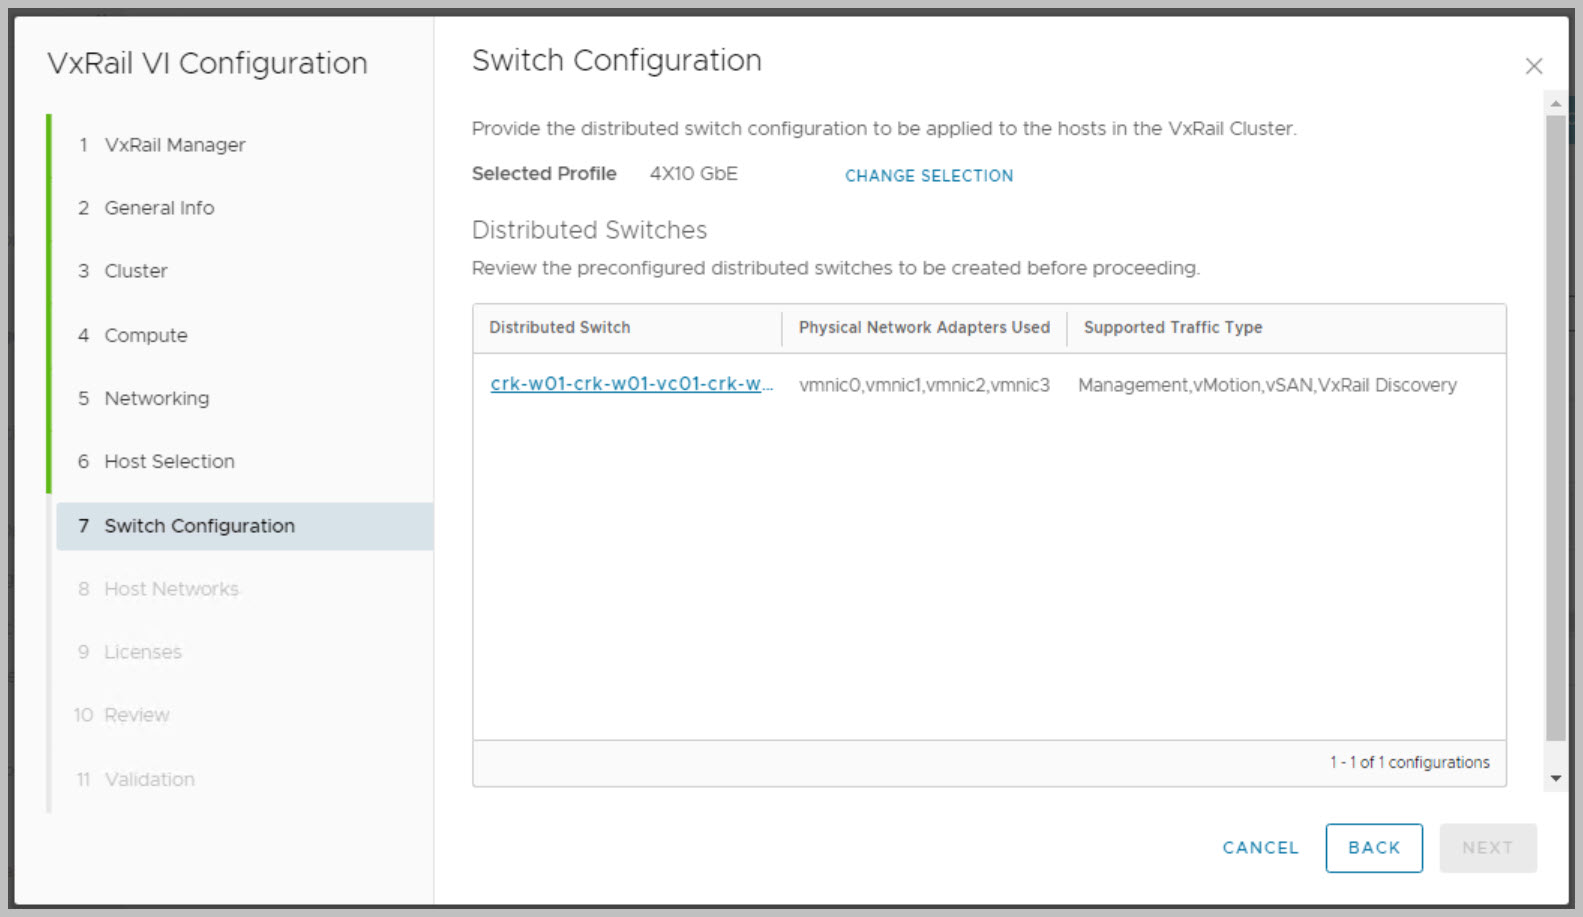The image size is (1583, 917).
Task: Click the Licenses step
Action: tap(143, 652)
